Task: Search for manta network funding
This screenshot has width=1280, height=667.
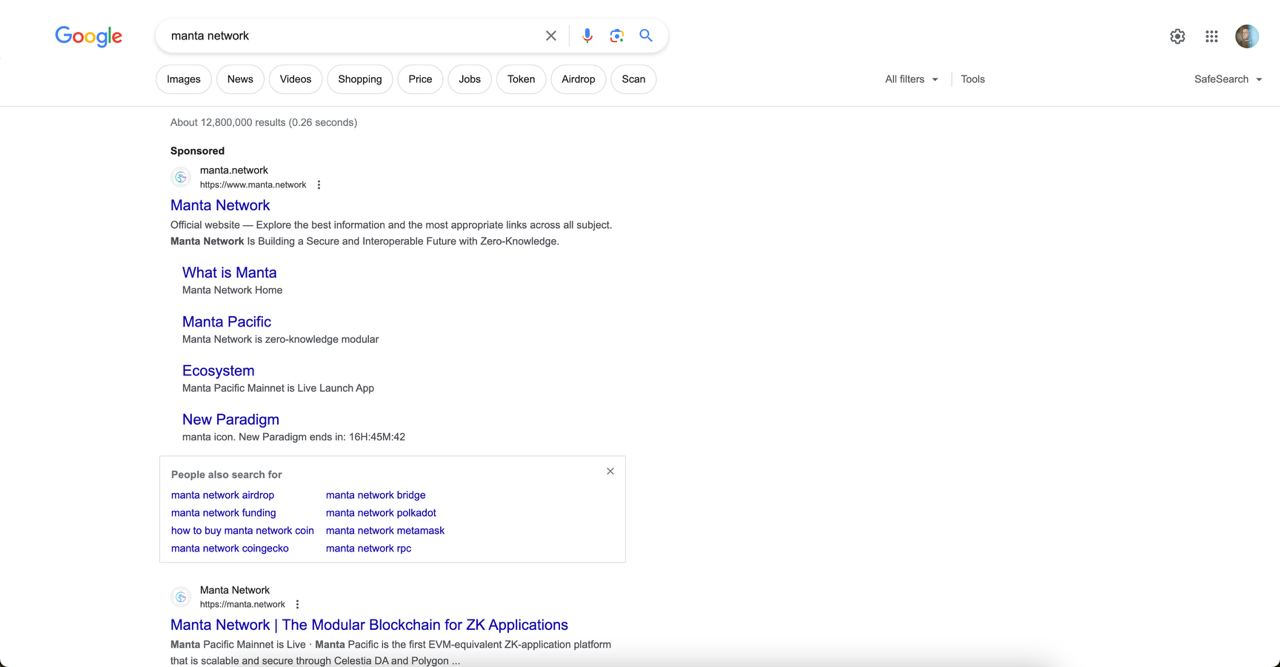Action: pyautogui.click(x=223, y=513)
